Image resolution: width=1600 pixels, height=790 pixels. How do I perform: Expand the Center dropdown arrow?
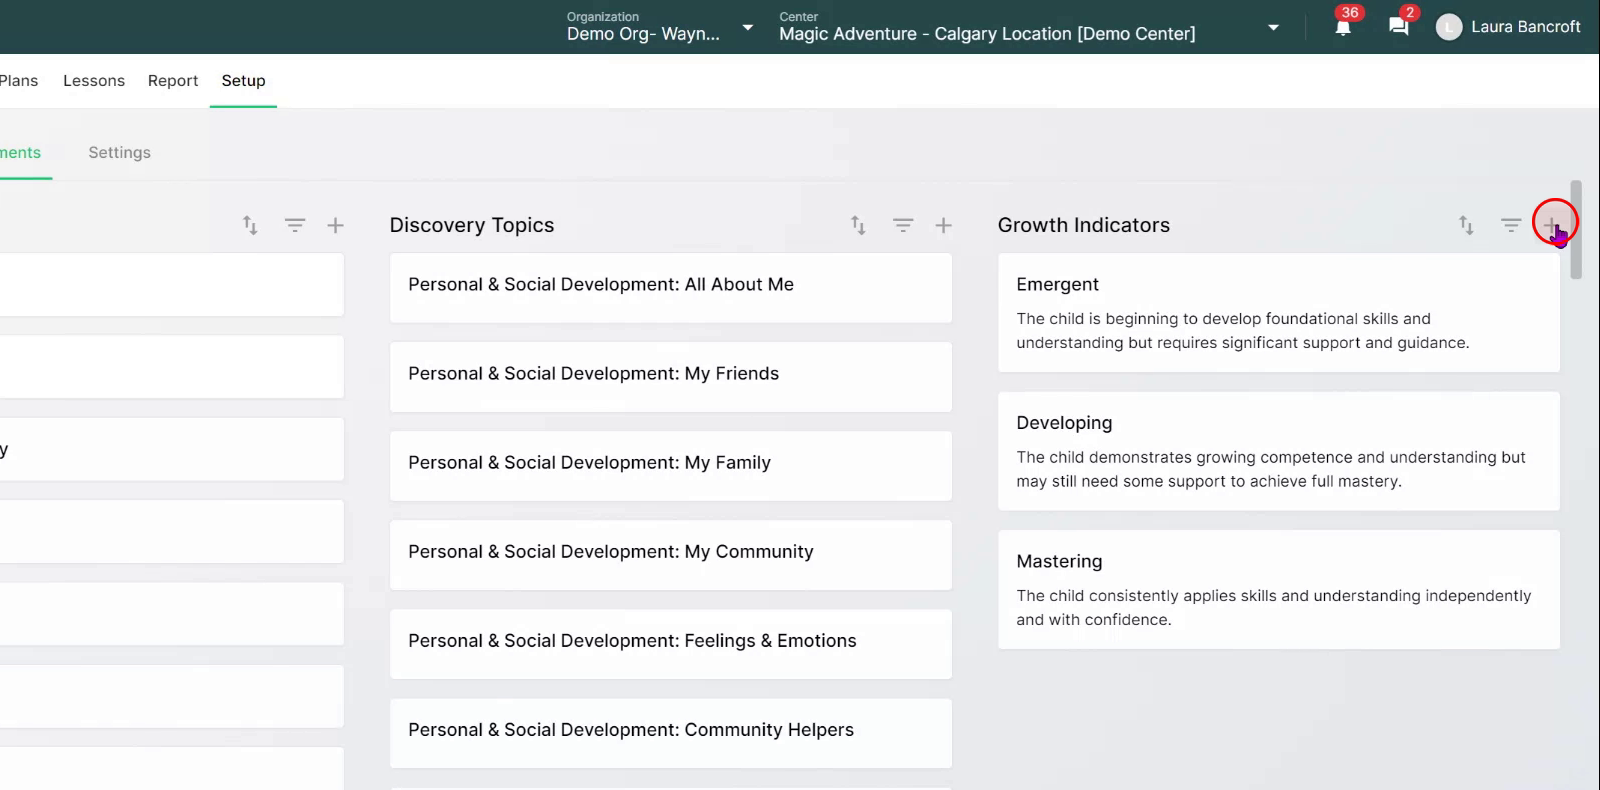tap(1273, 28)
